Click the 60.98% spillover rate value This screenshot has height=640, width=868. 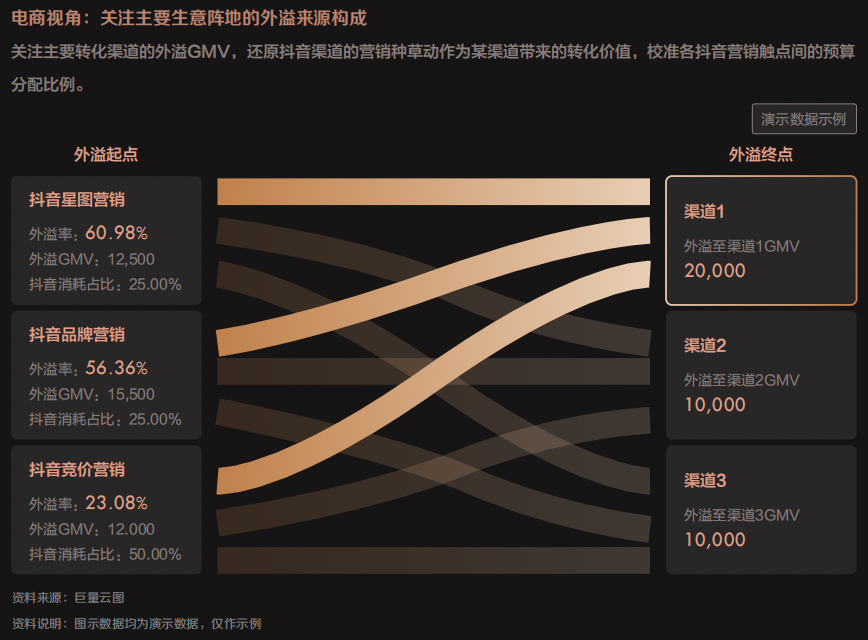point(116,233)
